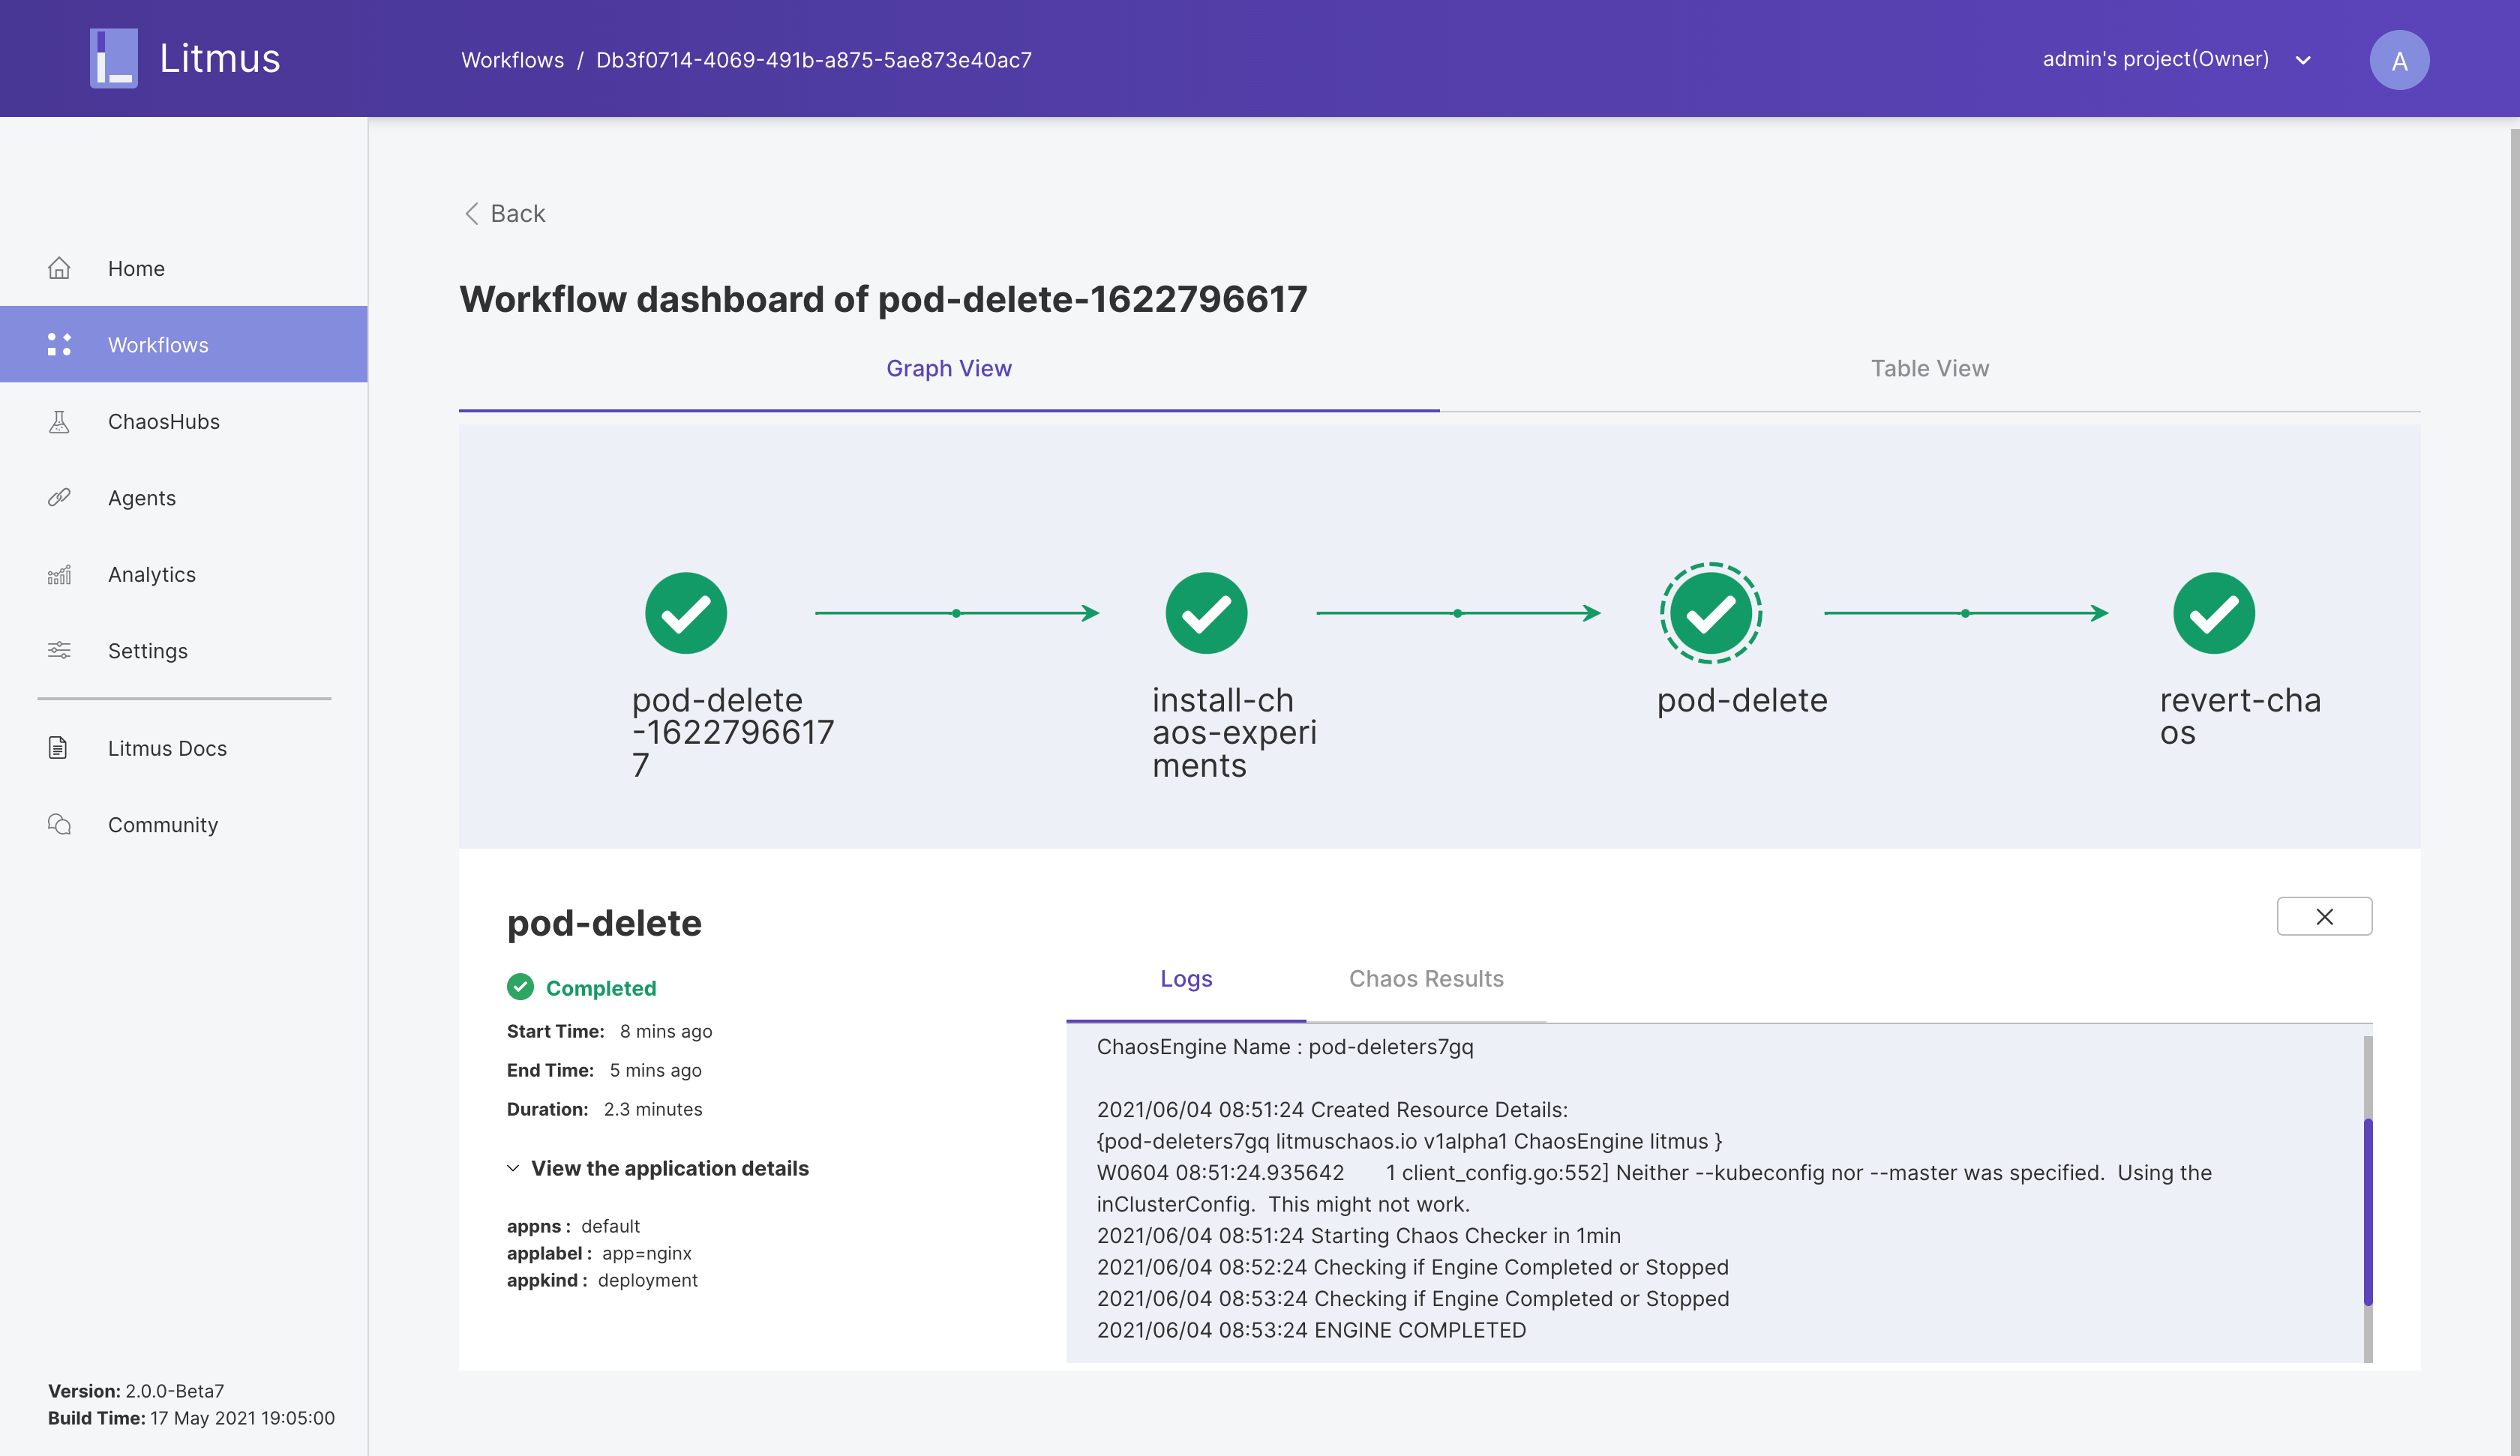Select the revert-chaos workflow node
Image resolution: width=2520 pixels, height=1456 pixels.
(x=2213, y=613)
